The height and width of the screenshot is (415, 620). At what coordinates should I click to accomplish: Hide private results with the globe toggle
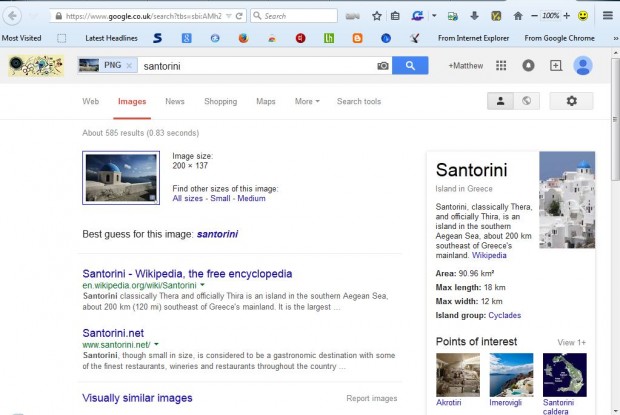click(x=526, y=101)
